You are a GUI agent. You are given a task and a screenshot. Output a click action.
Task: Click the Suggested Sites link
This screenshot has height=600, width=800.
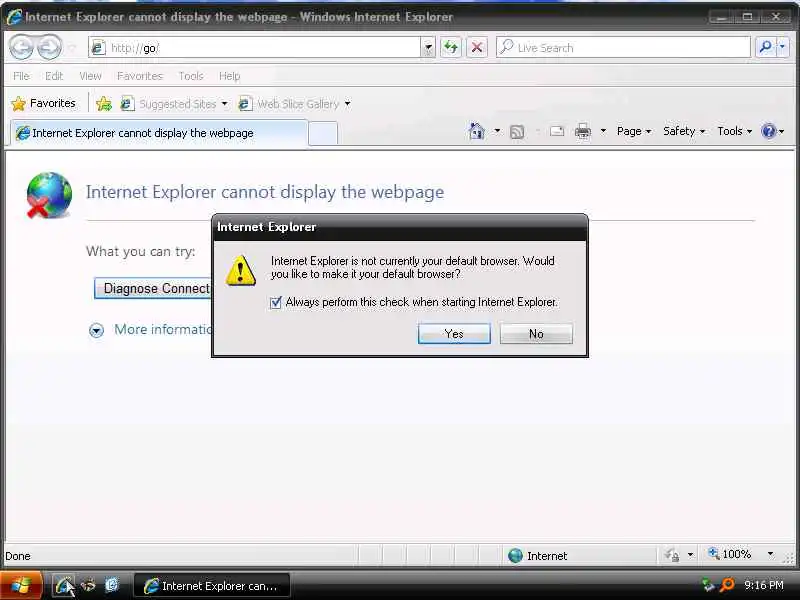pos(178,104)
